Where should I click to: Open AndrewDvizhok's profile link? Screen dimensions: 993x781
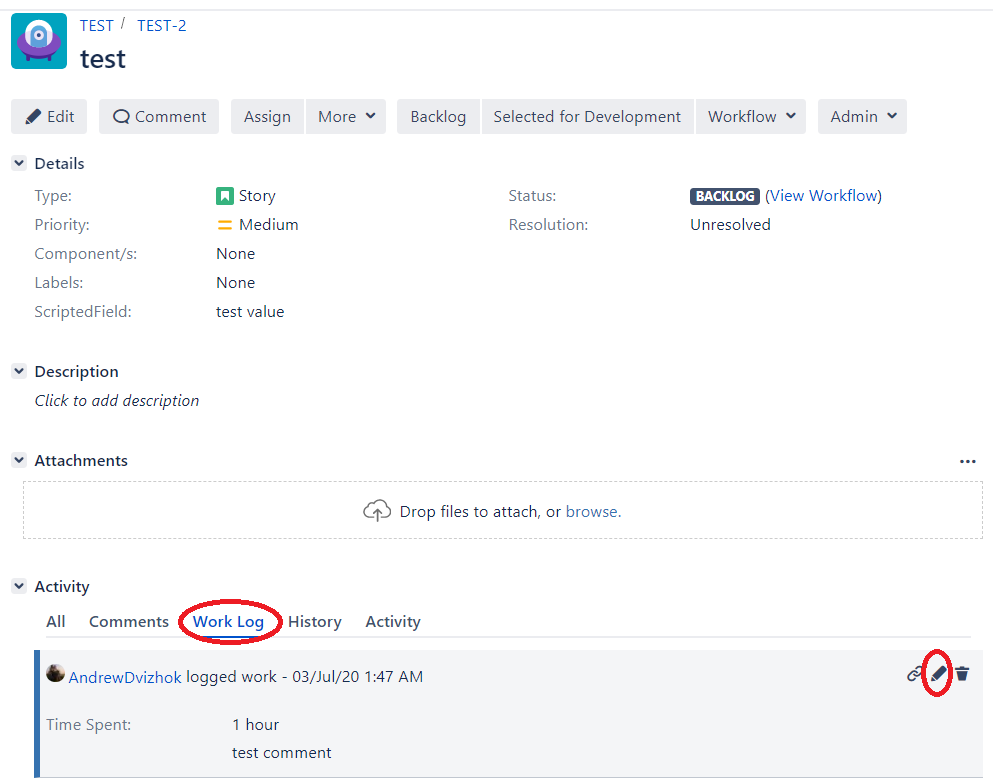[125, 677]
